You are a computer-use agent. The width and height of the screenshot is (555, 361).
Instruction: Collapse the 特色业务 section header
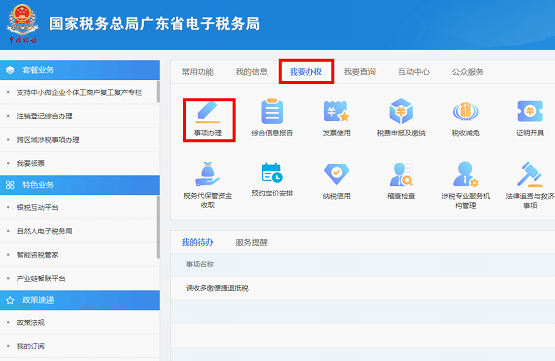tap(80, 185)
